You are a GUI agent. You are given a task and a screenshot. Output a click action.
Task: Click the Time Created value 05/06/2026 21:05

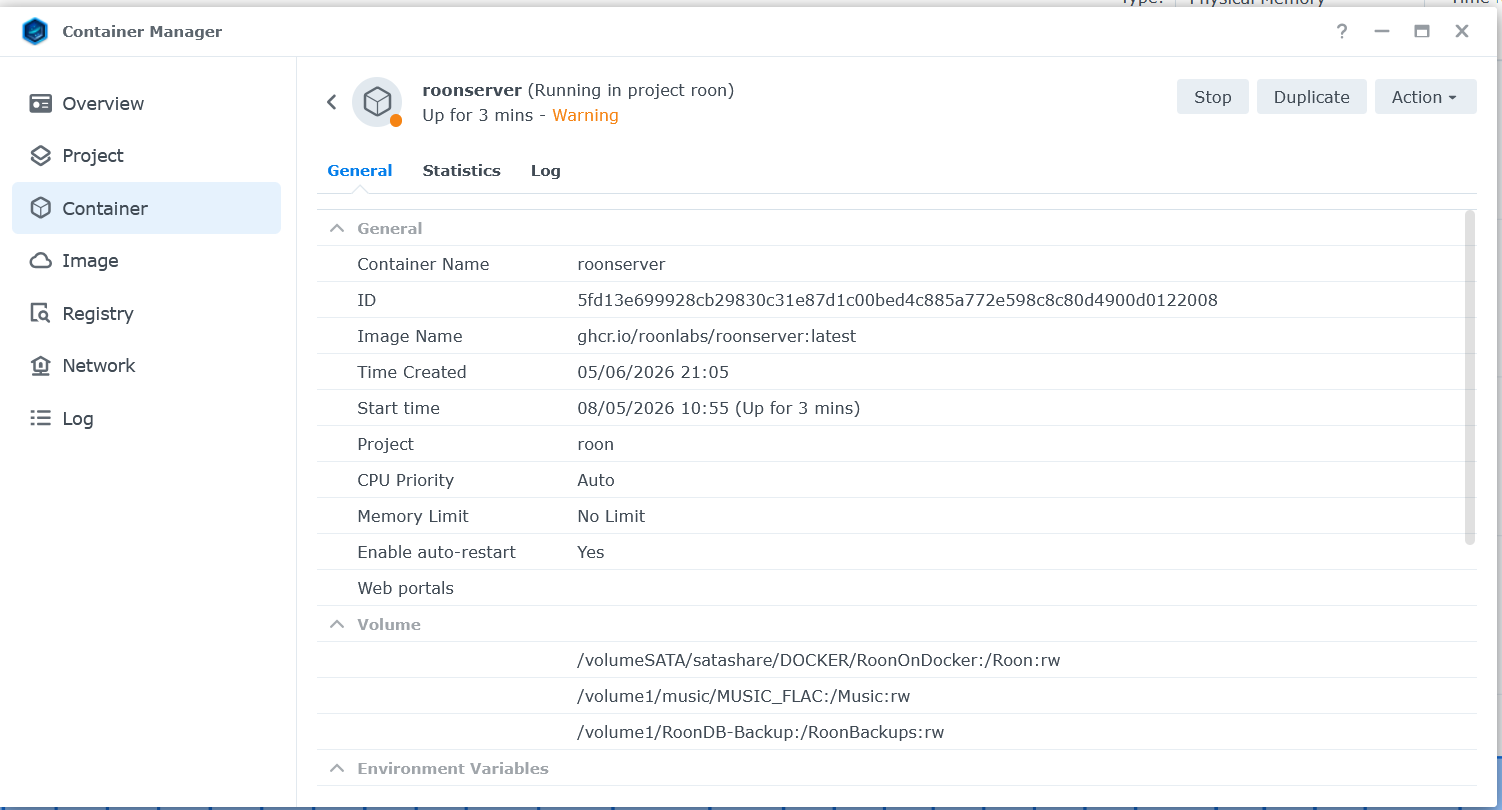click(x=653, y=372)
